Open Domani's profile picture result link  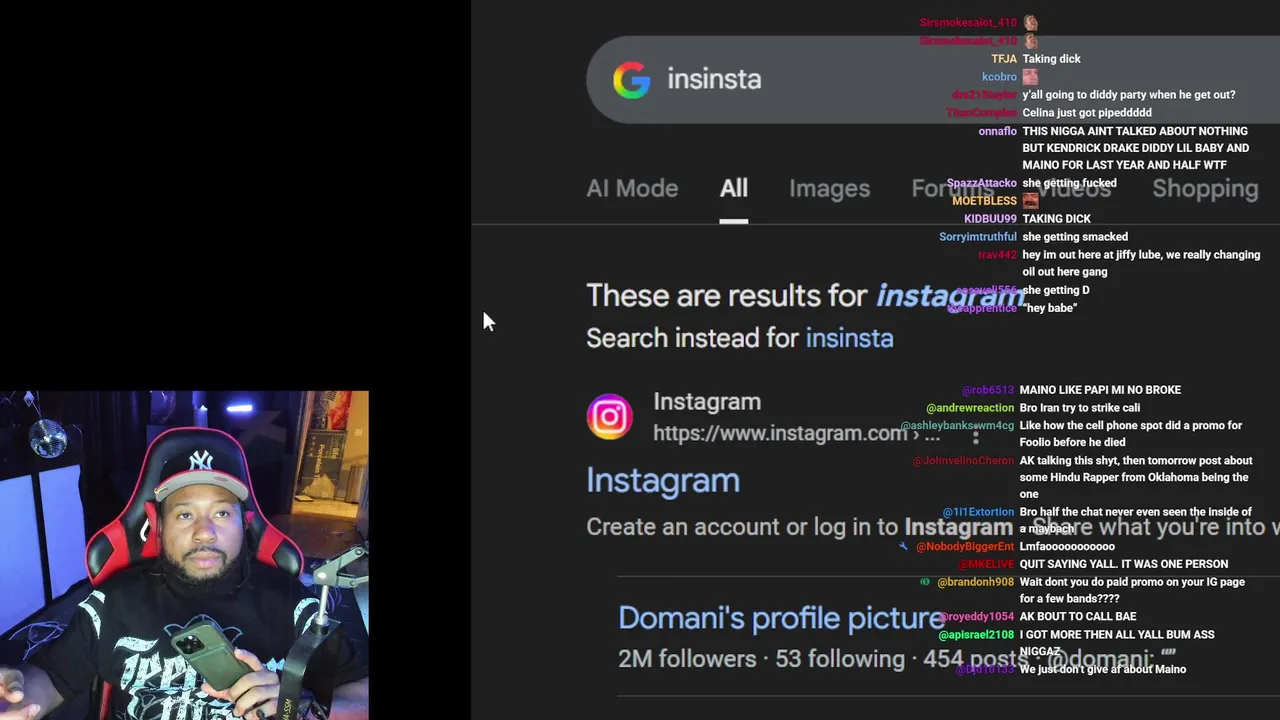point(781,618)
